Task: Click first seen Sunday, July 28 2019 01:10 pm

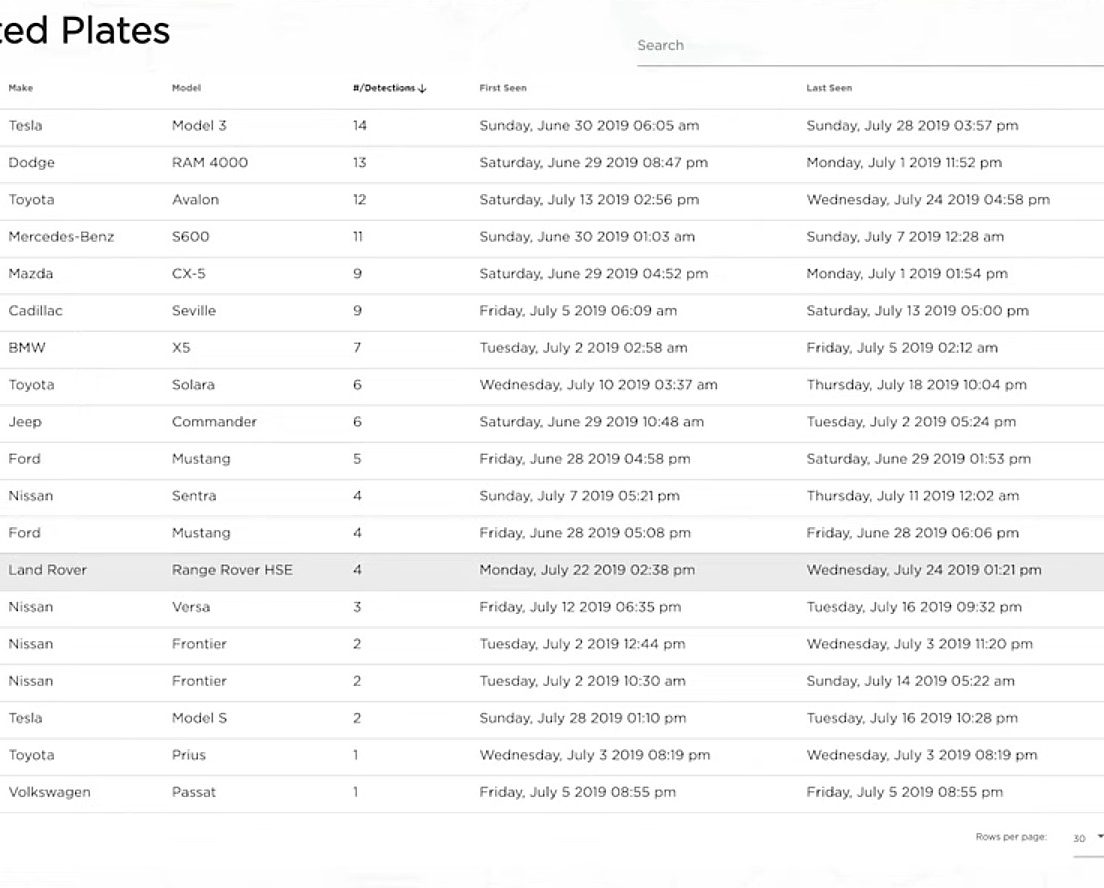Action: point(583,718)
